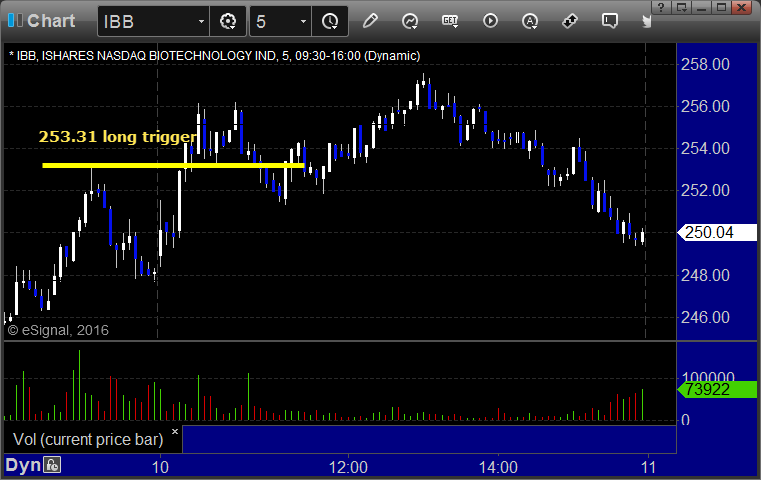Screen dimensions: 761x480
Task: Expand the interval dropdown arrow next to 5
Action: pyautogui.click(x=303, y=22)
